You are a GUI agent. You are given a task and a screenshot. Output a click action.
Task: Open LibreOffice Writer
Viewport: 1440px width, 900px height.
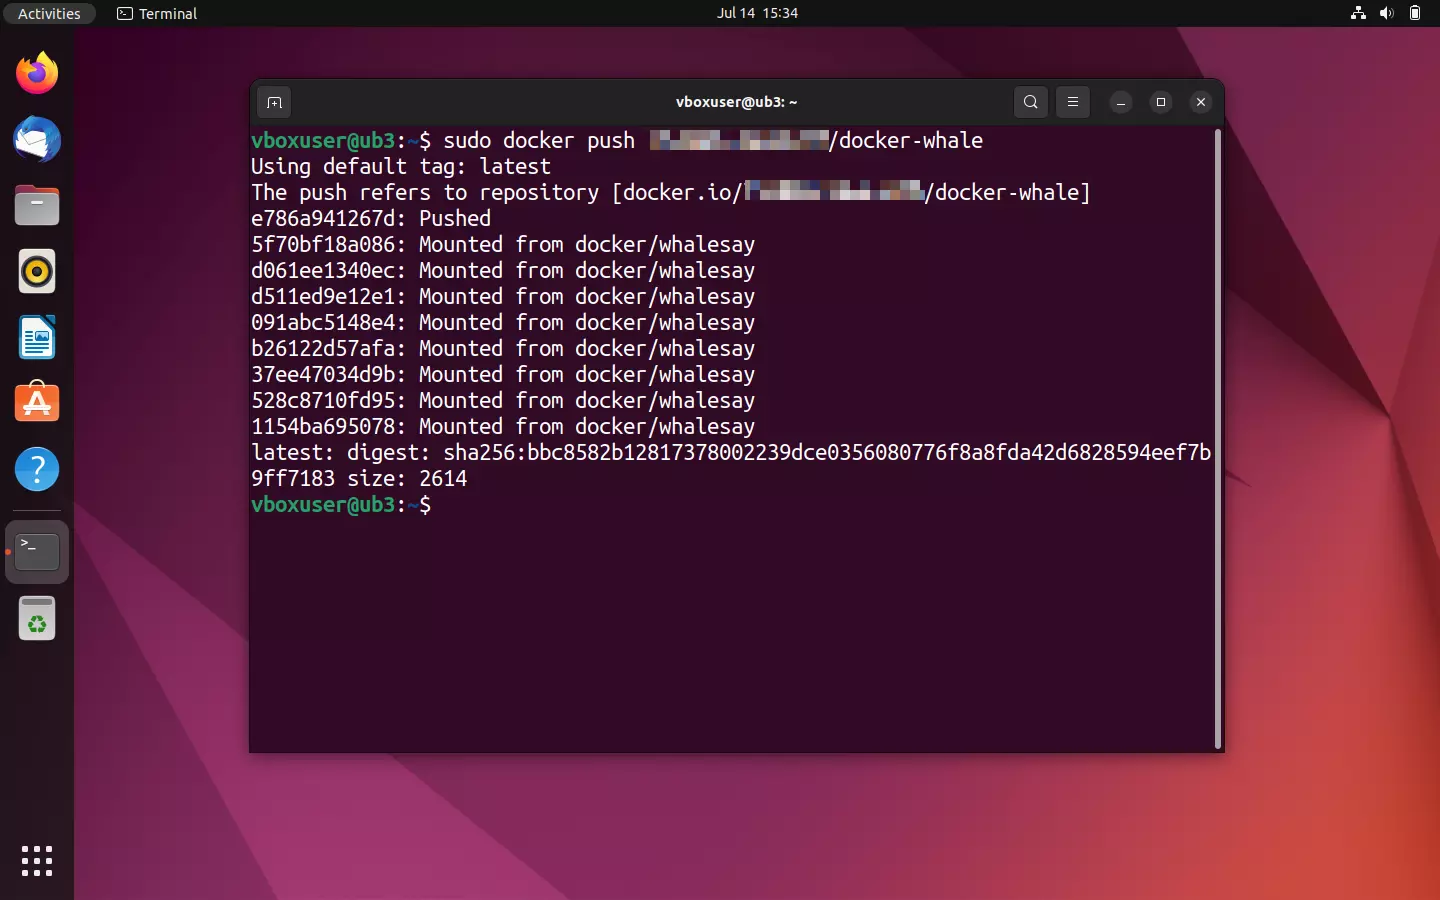click(36, 337)
